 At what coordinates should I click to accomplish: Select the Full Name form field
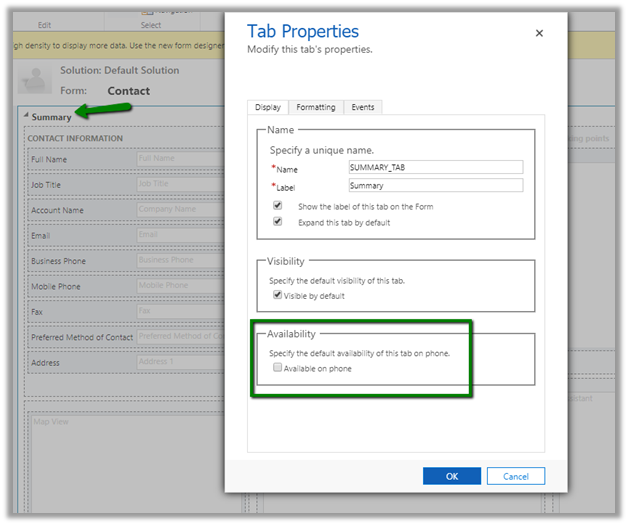tap(179, 158)
